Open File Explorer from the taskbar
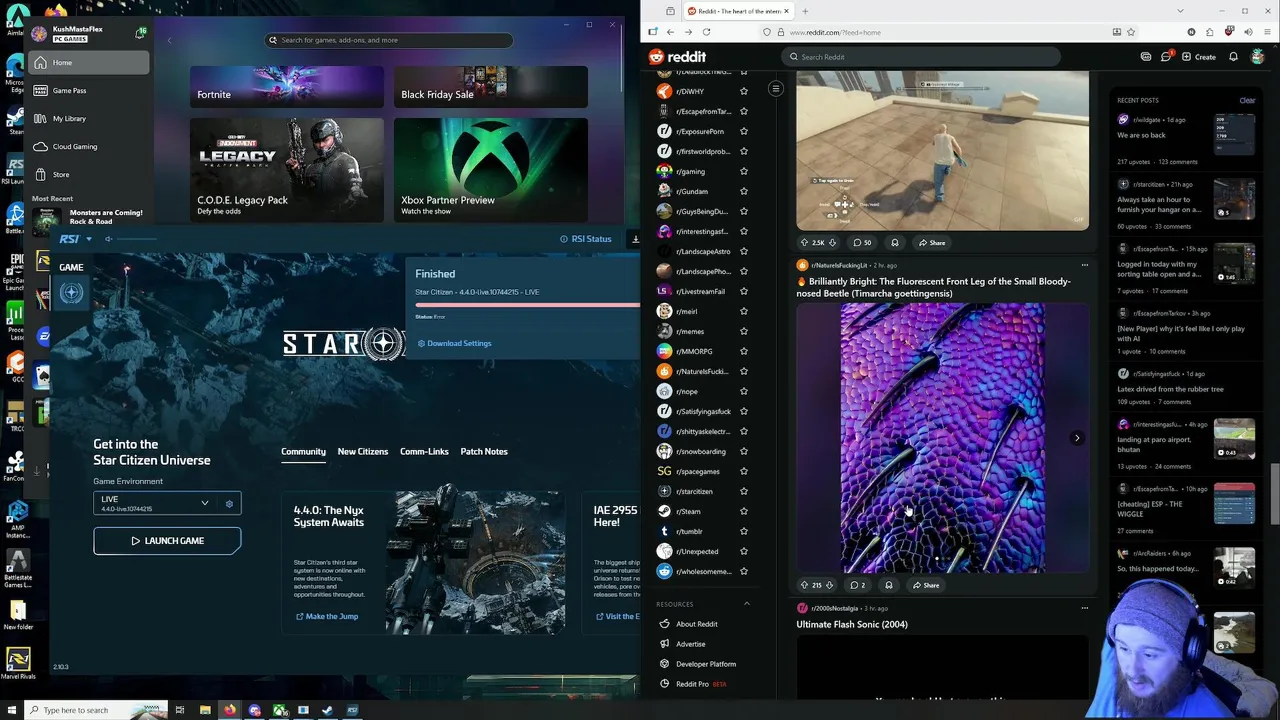 [x=205, y=710]
